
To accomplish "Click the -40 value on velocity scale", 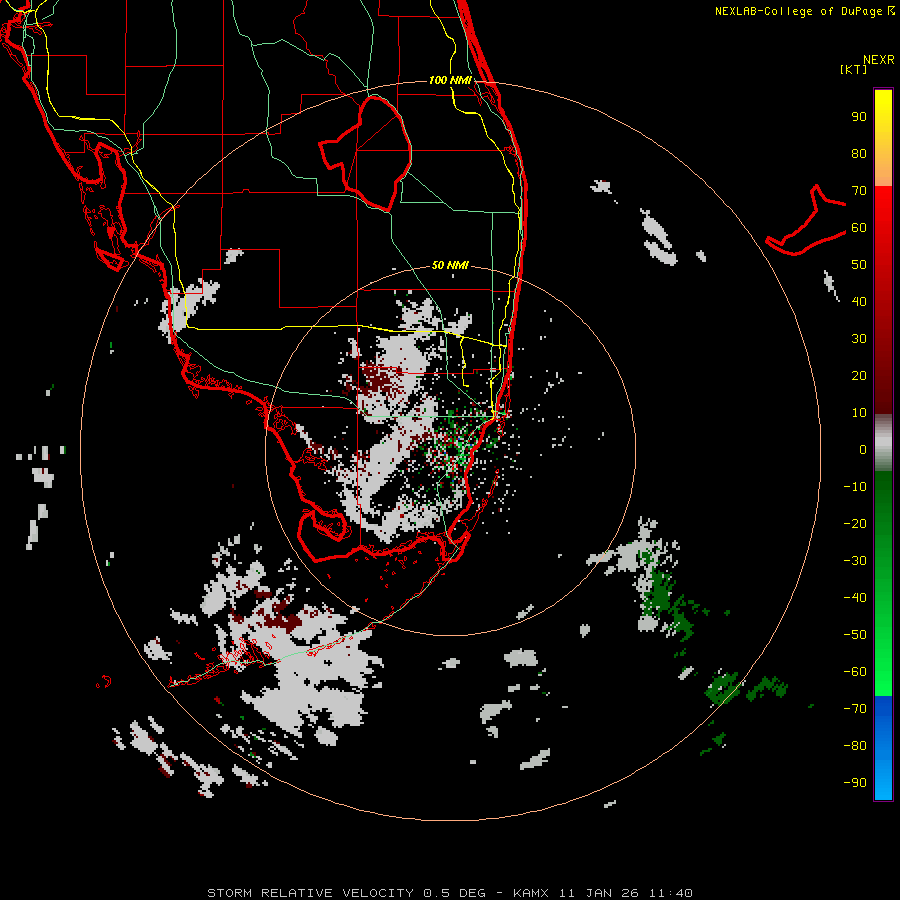I will (855, 598).
